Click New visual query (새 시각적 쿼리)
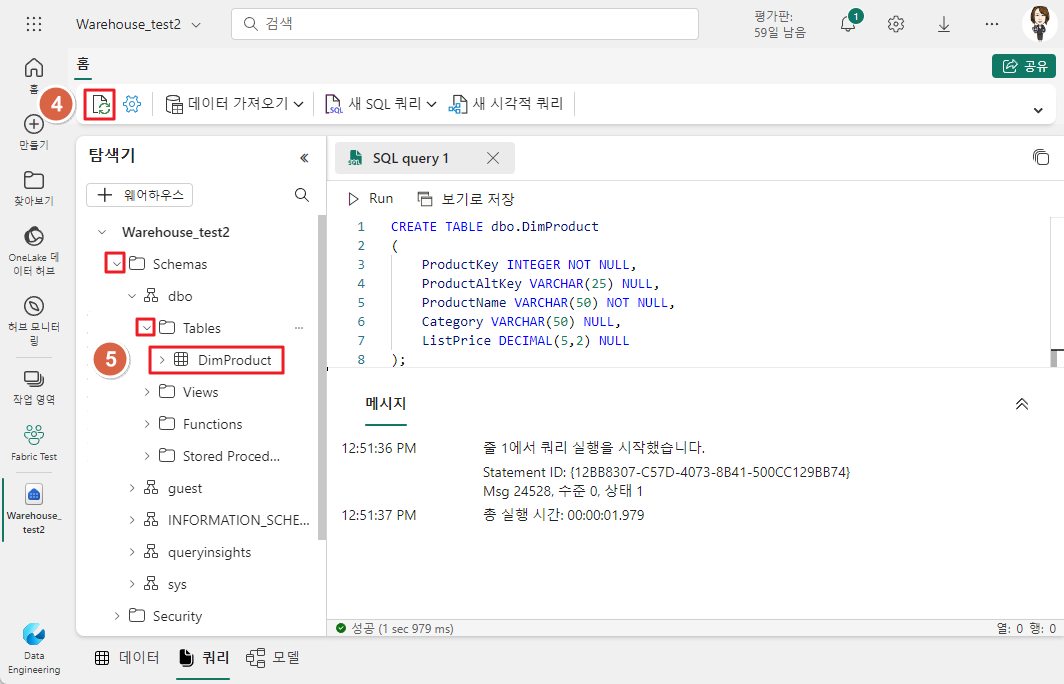The height and width of the screenshot is (684, 1064). click(x=506, y=104)
